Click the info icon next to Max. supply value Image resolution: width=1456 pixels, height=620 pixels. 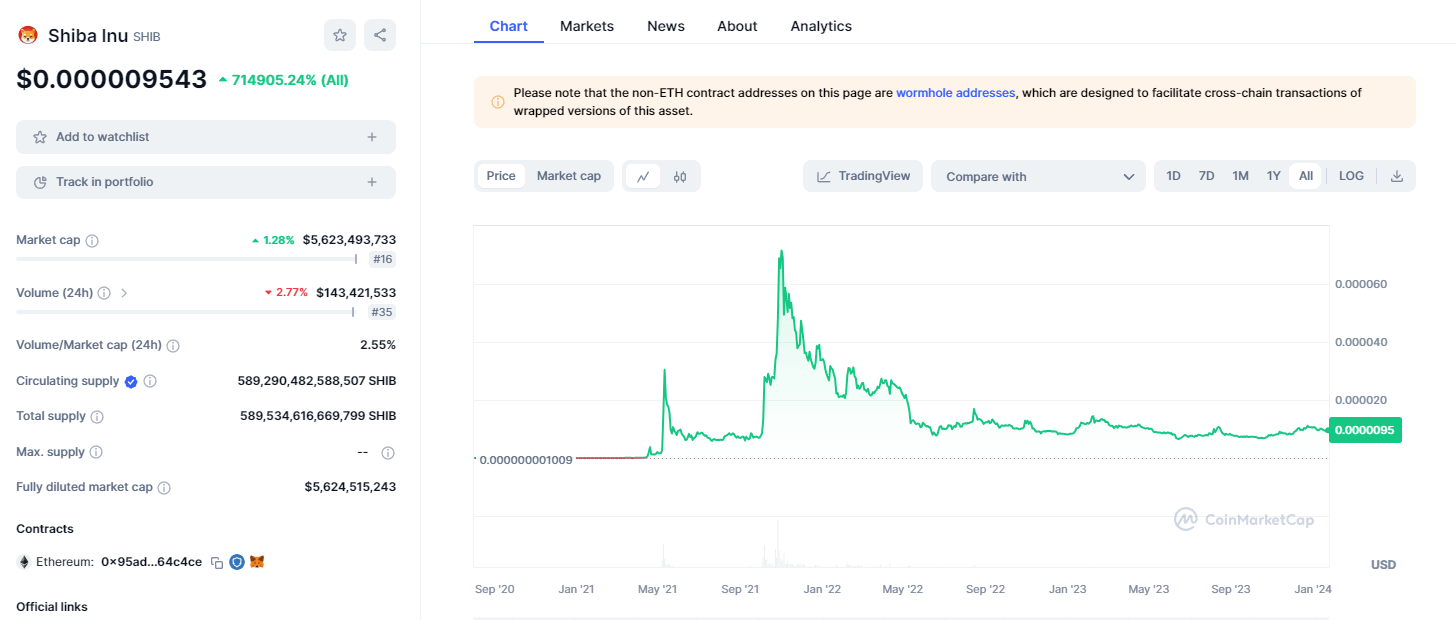[388, 453]
